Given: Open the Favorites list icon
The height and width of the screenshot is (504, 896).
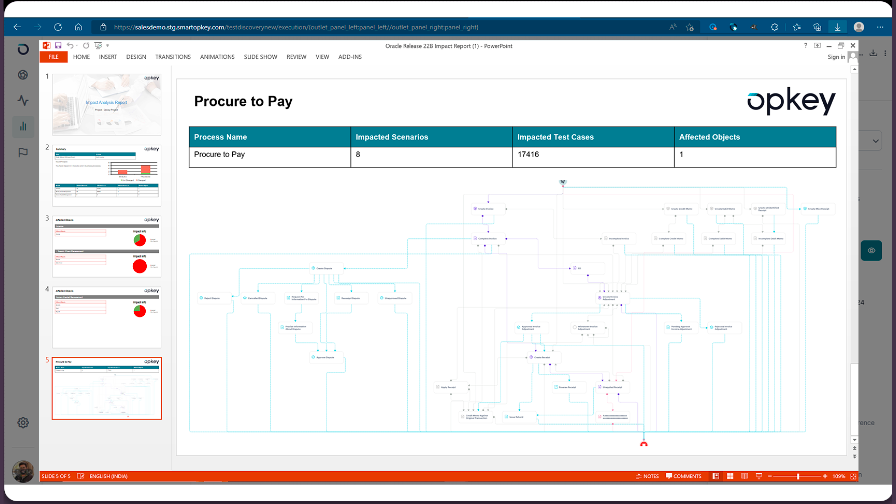Looking at the screenshot, I should (x=797, y=27).
